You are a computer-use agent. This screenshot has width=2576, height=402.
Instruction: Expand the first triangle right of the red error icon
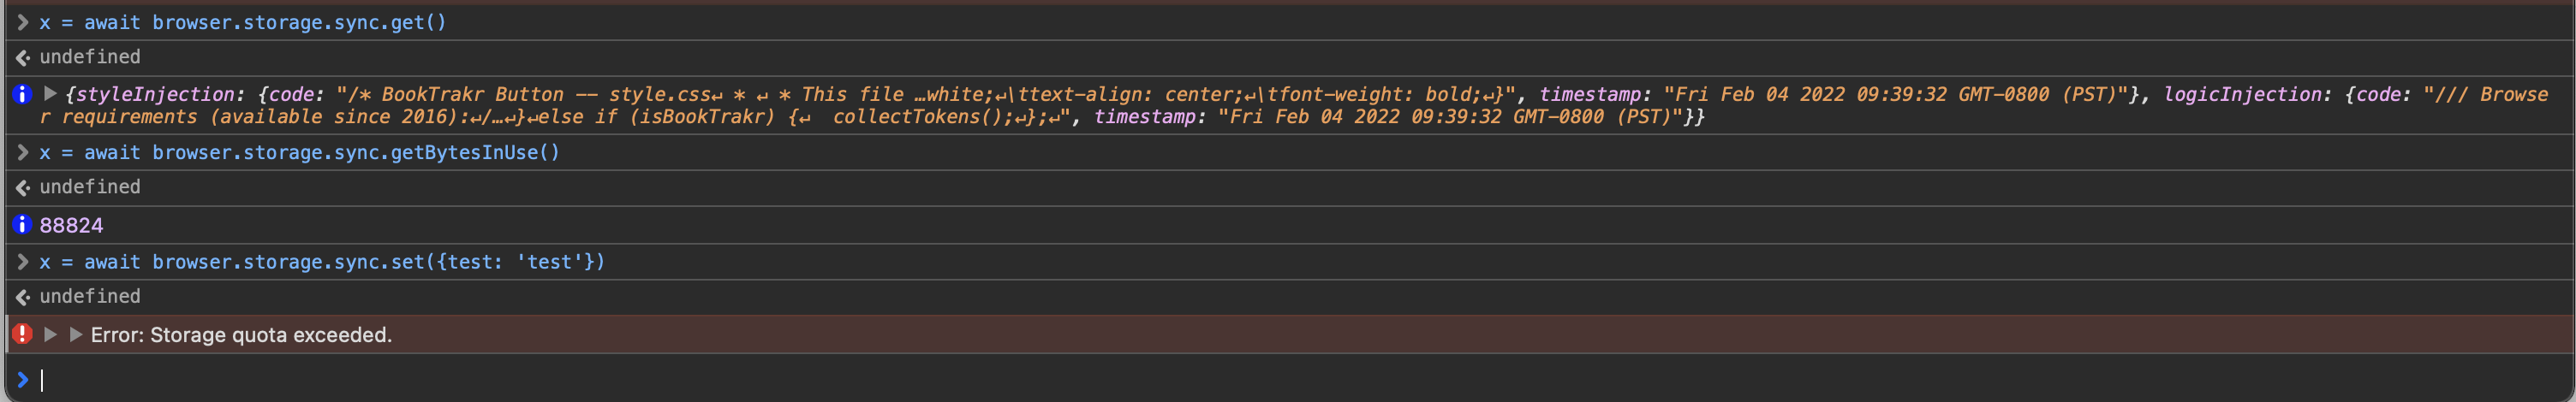tap(50, 334)
